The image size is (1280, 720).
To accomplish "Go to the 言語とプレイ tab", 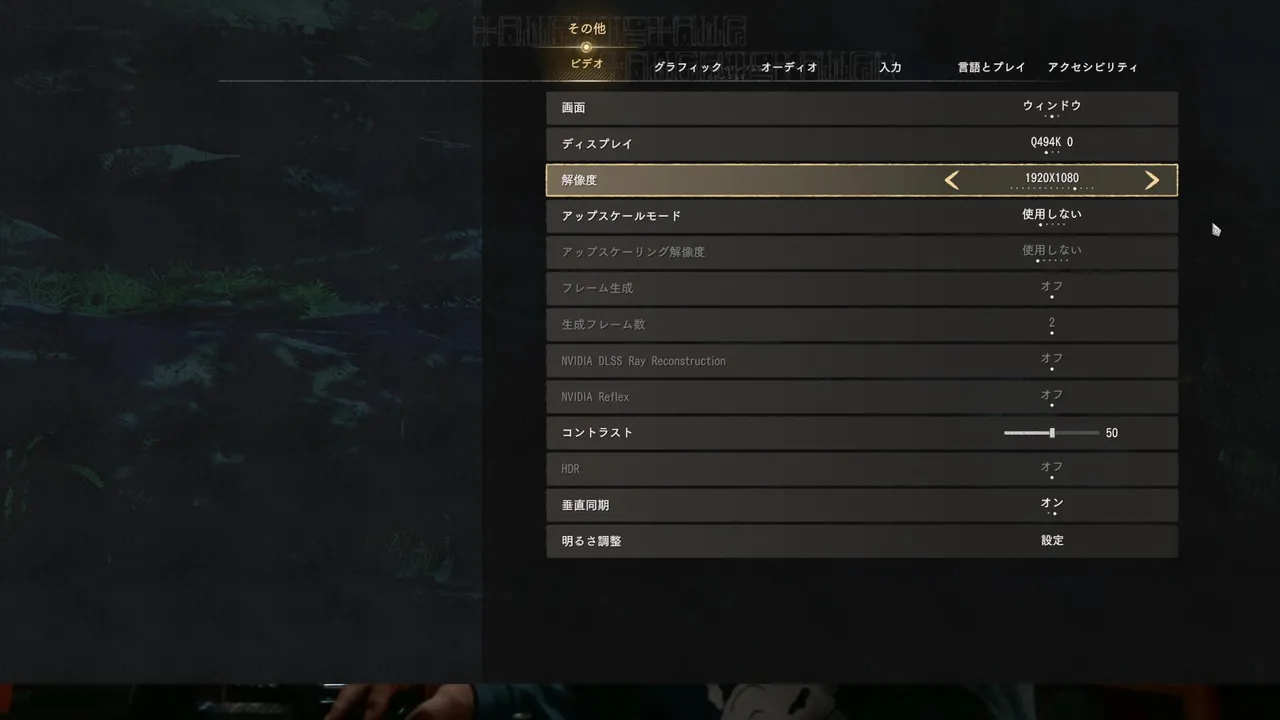I will point(992,67).
